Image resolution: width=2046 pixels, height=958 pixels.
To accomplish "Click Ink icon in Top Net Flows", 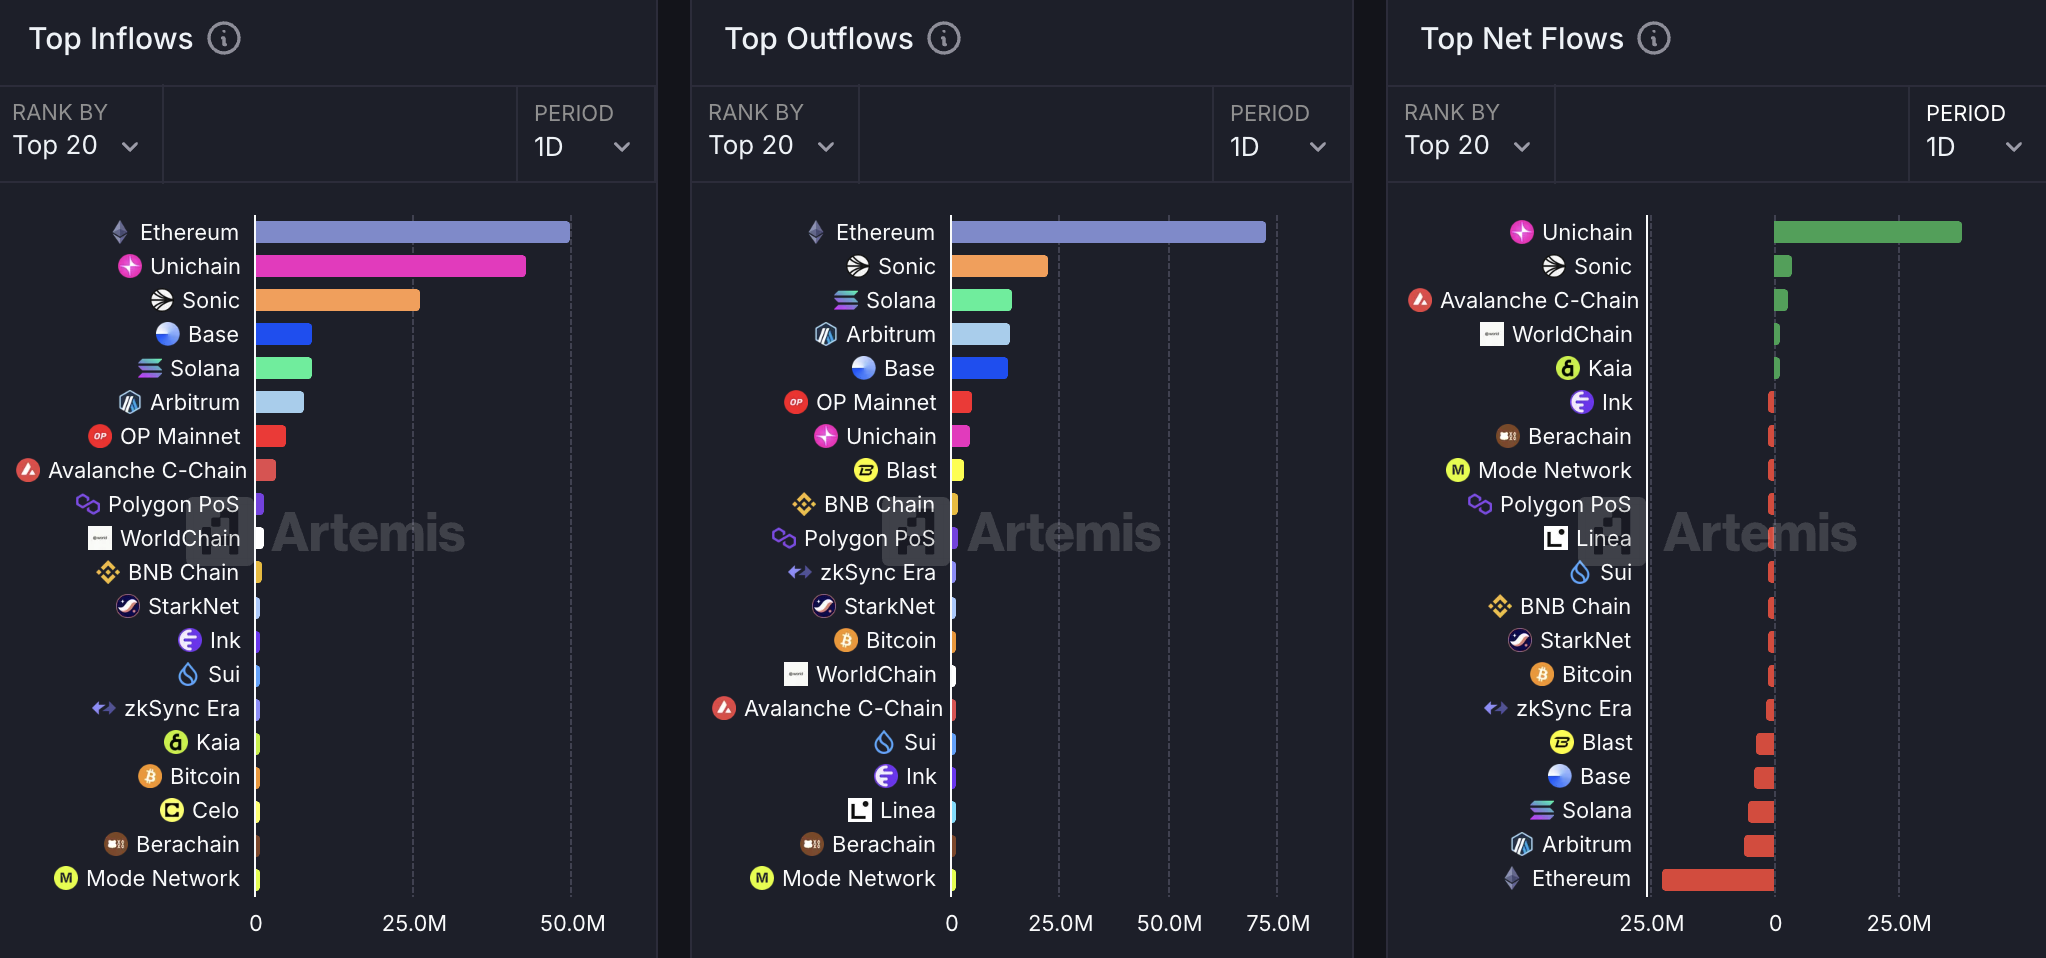I will (x=1582, y=402).
